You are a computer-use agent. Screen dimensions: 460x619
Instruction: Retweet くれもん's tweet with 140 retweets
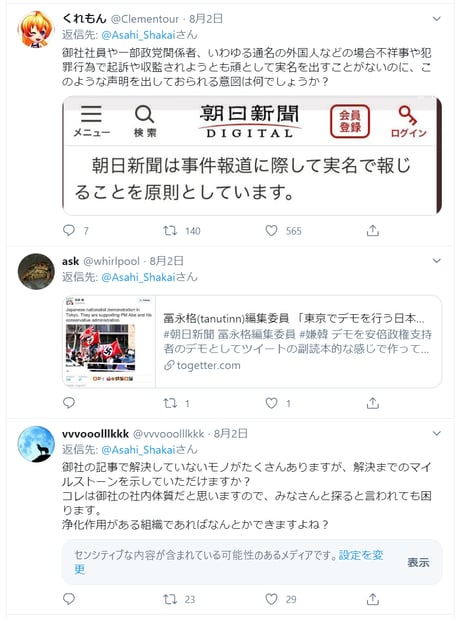point(171,231)
